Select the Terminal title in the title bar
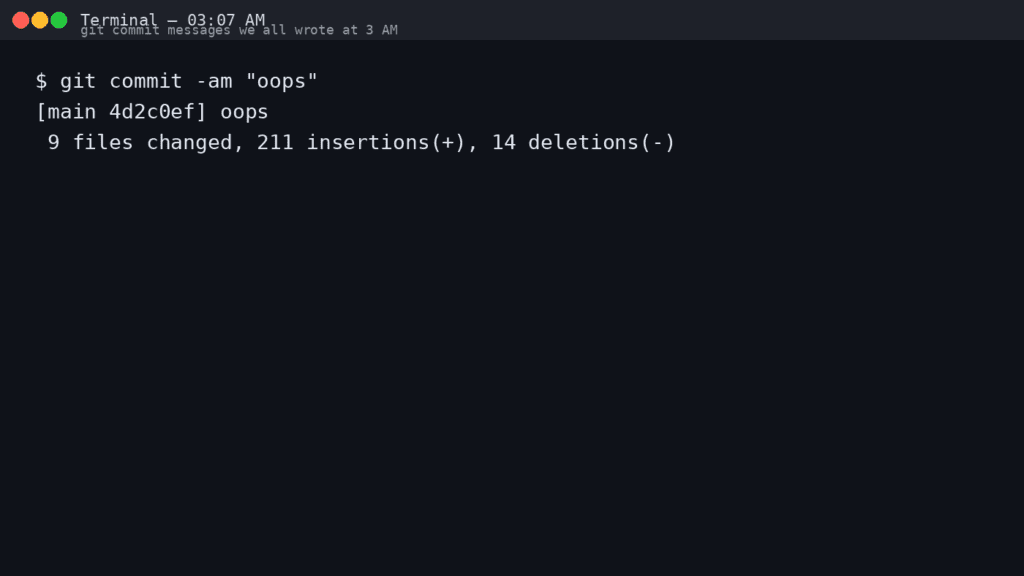 119,18
